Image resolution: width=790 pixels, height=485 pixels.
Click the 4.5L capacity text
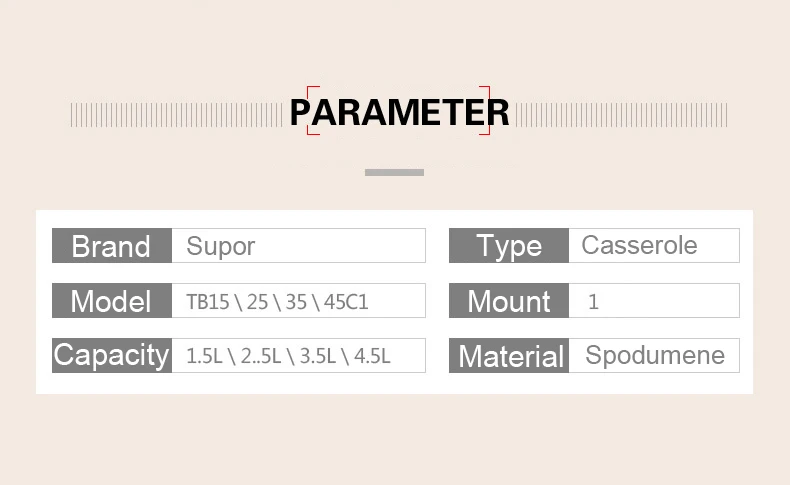click(372, 356)
